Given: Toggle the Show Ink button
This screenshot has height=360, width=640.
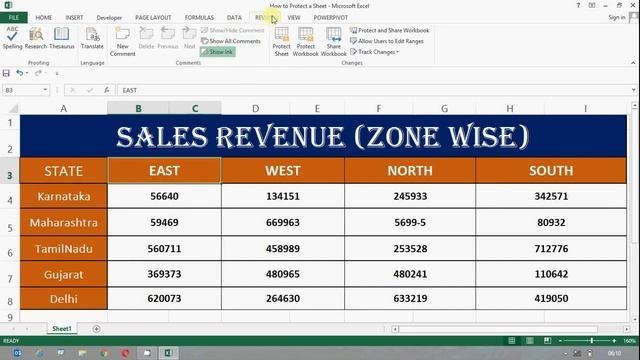Looking at the screenshot, I should 217,52.
